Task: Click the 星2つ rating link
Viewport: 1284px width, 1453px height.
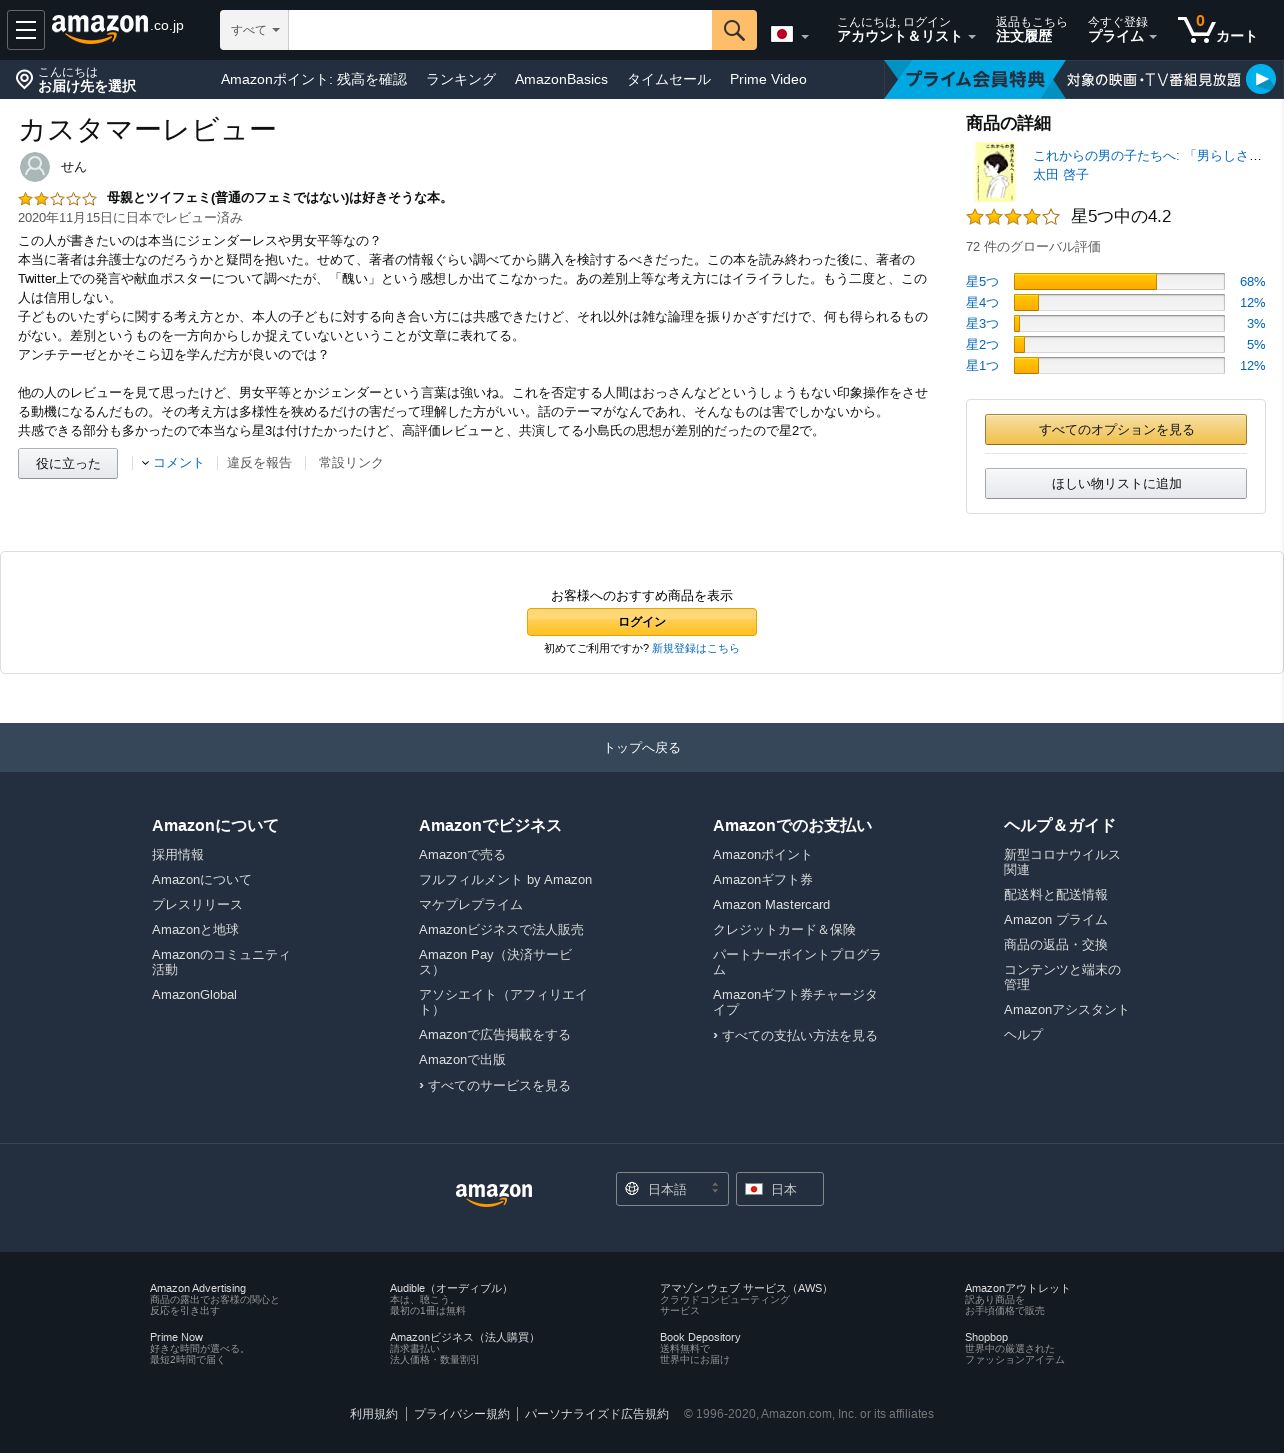Action: (982, 345)
